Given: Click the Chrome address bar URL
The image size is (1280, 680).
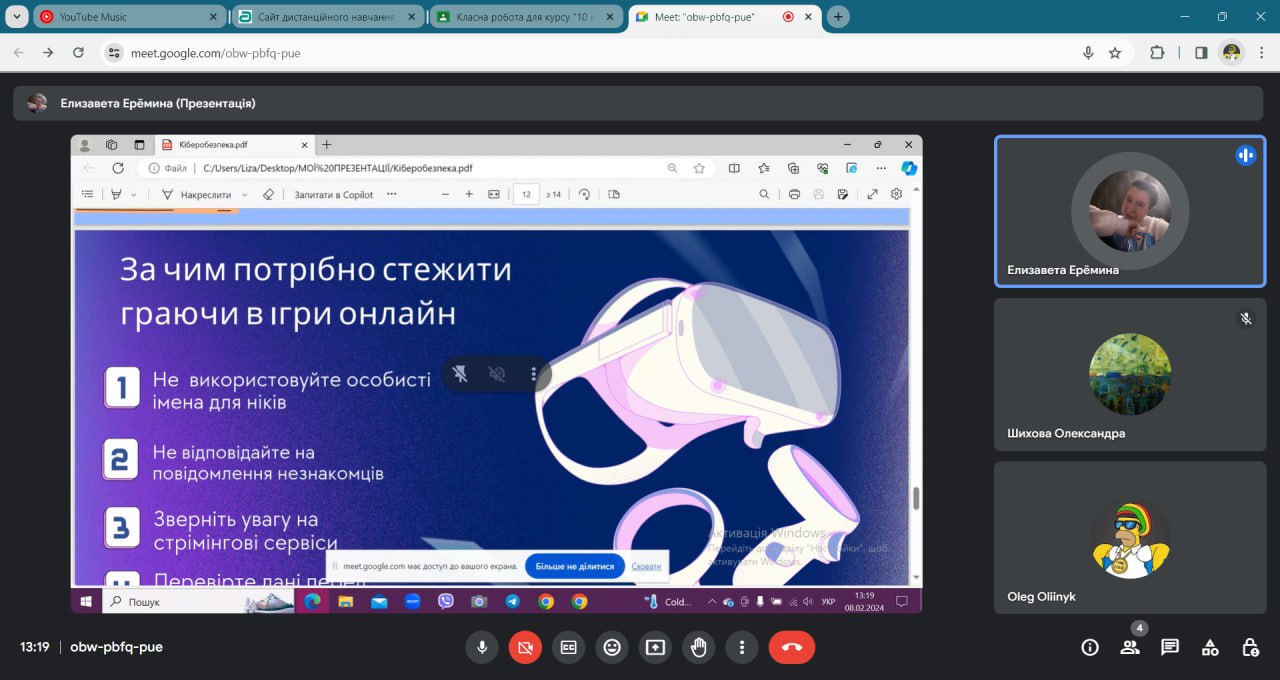Looking at the screenshot, I should [215, 53].
